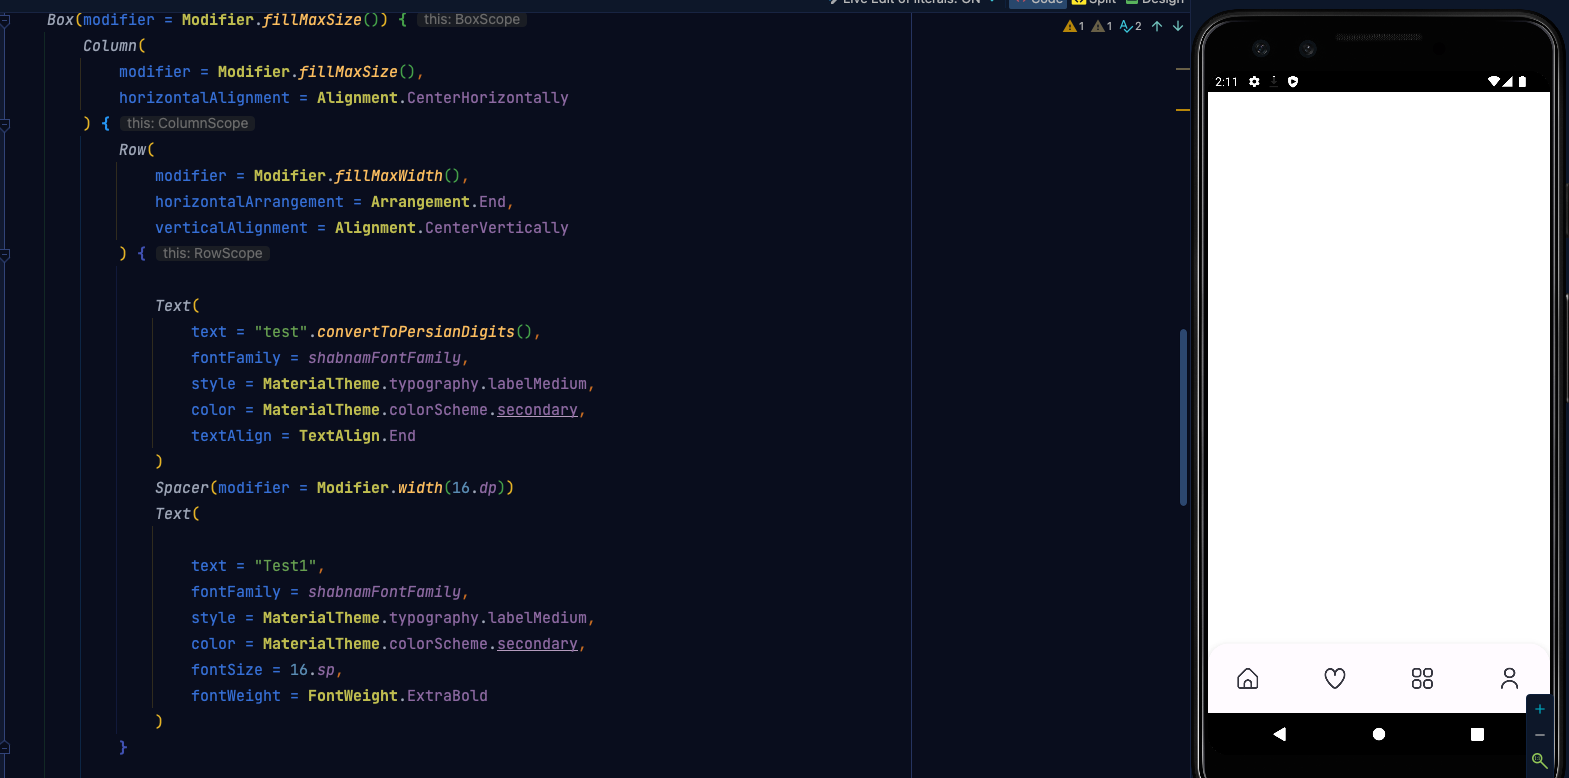This screenshot has height=778, width=1569.
Task: Click the verticalAlignment parameter name
Action: click(x=231, y=228)
